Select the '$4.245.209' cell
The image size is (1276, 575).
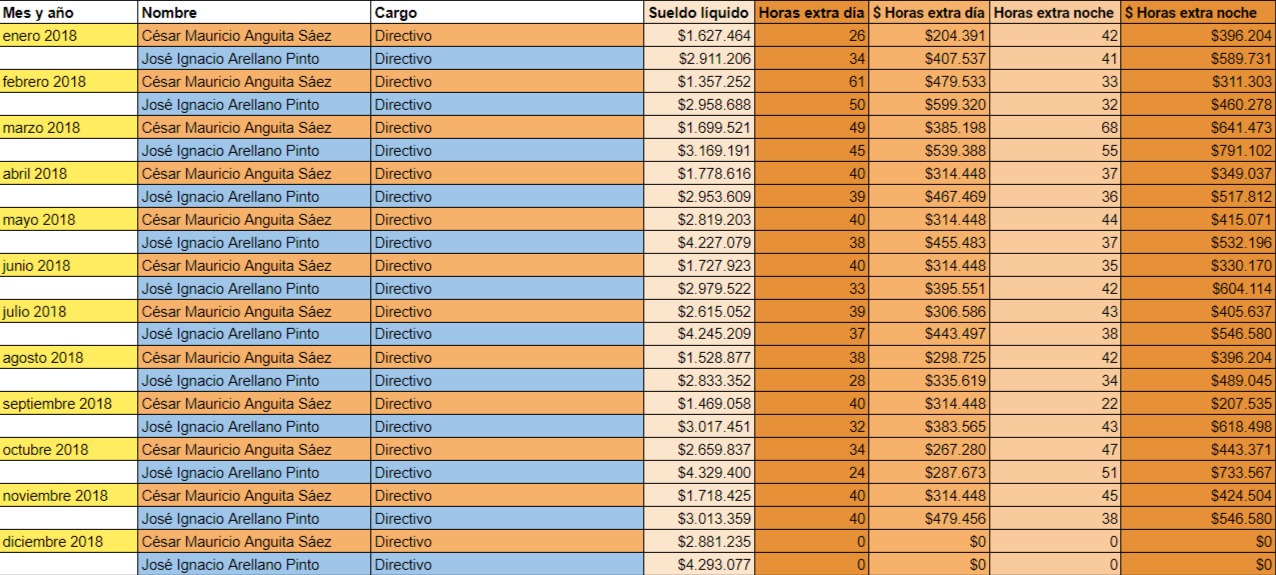point(699,335)
